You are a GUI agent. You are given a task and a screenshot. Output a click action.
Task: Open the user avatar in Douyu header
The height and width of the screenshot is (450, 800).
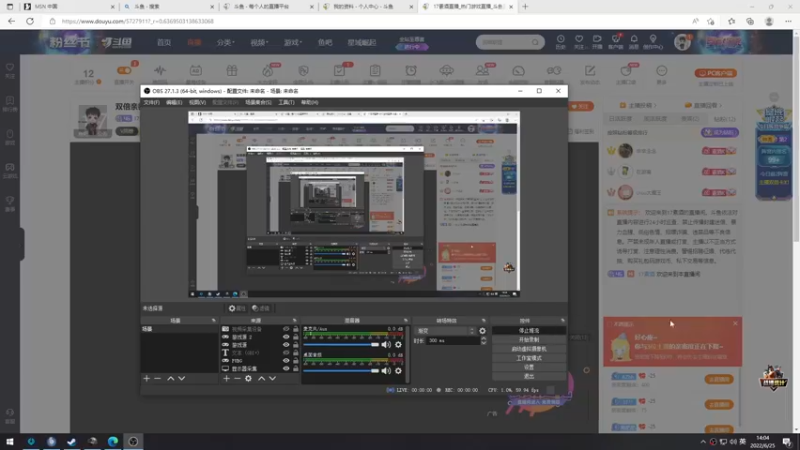pos(682,42)
